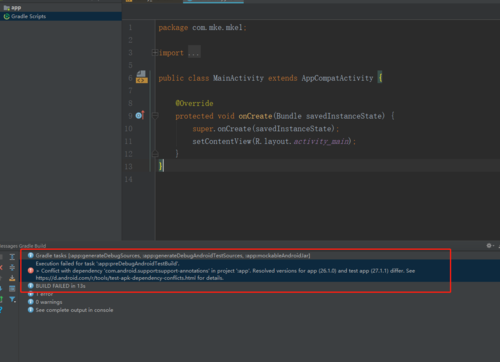500x362 pixels.
Task: Click the onCreate method name on line 9
Action: tap(255, 116)
